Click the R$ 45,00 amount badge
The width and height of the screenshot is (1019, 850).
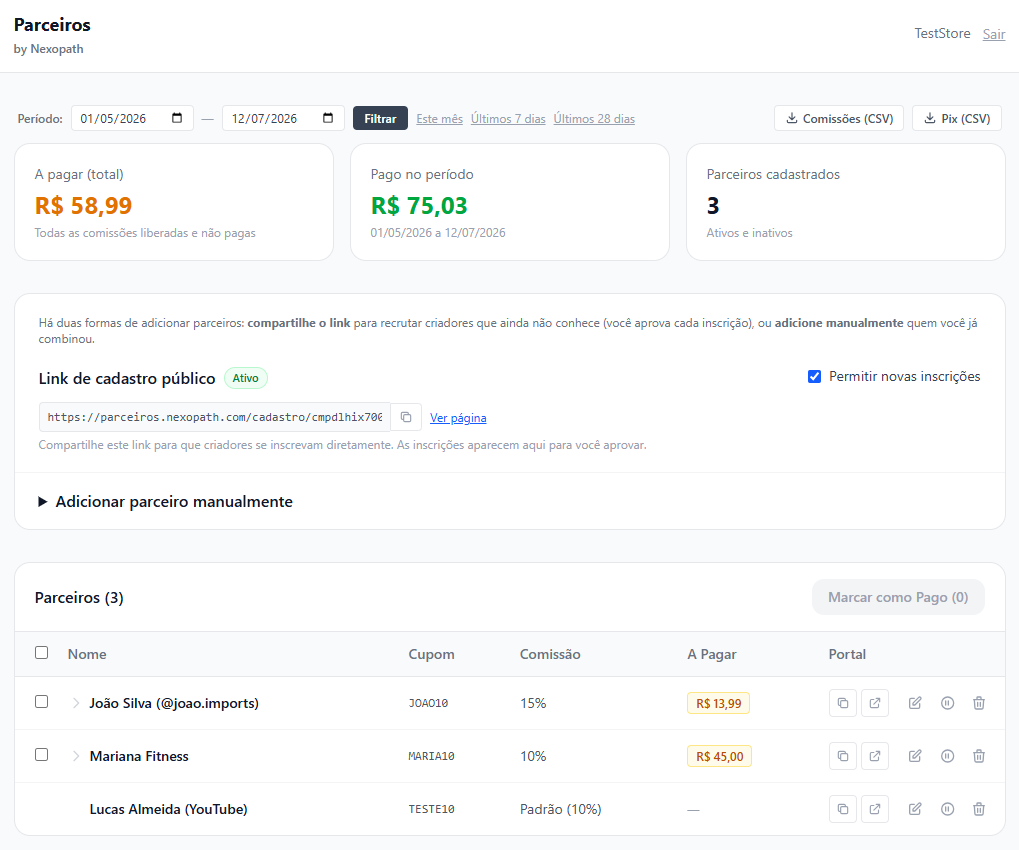pos(719,756)
